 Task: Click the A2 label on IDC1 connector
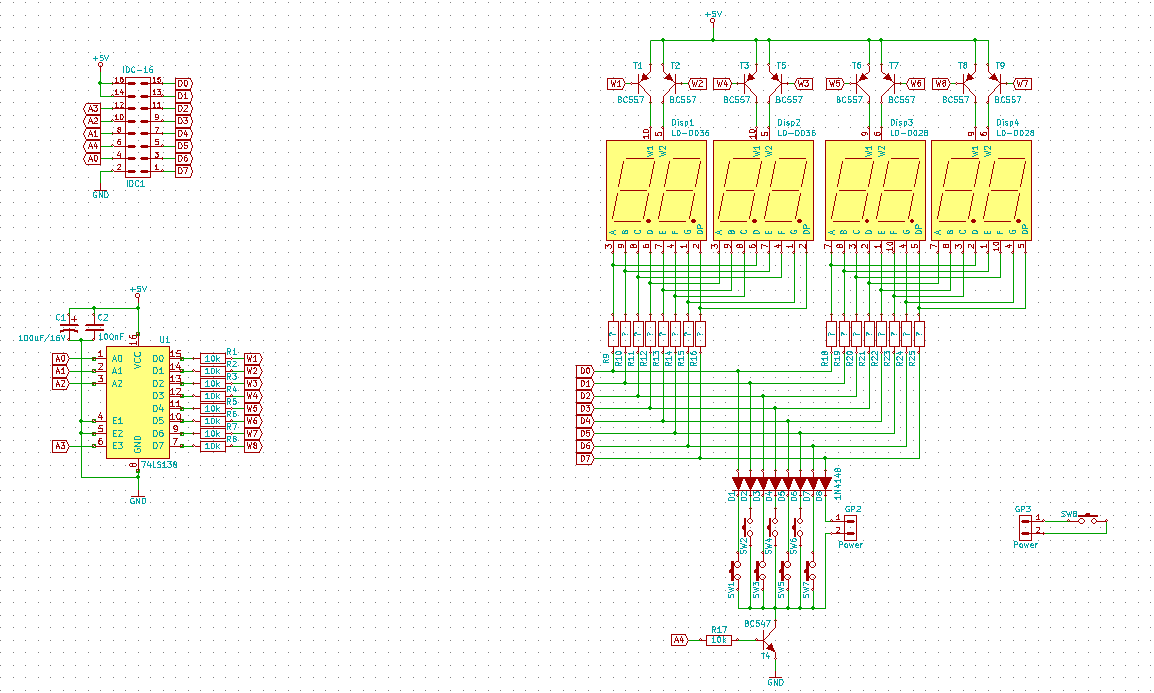click(93, 121)
